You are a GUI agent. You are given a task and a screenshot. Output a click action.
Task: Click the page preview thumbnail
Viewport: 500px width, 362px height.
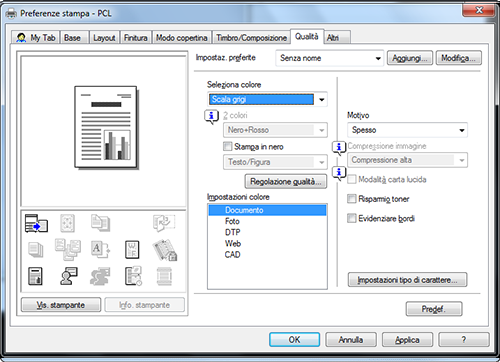pyautogui.click(x=106, y=127)
